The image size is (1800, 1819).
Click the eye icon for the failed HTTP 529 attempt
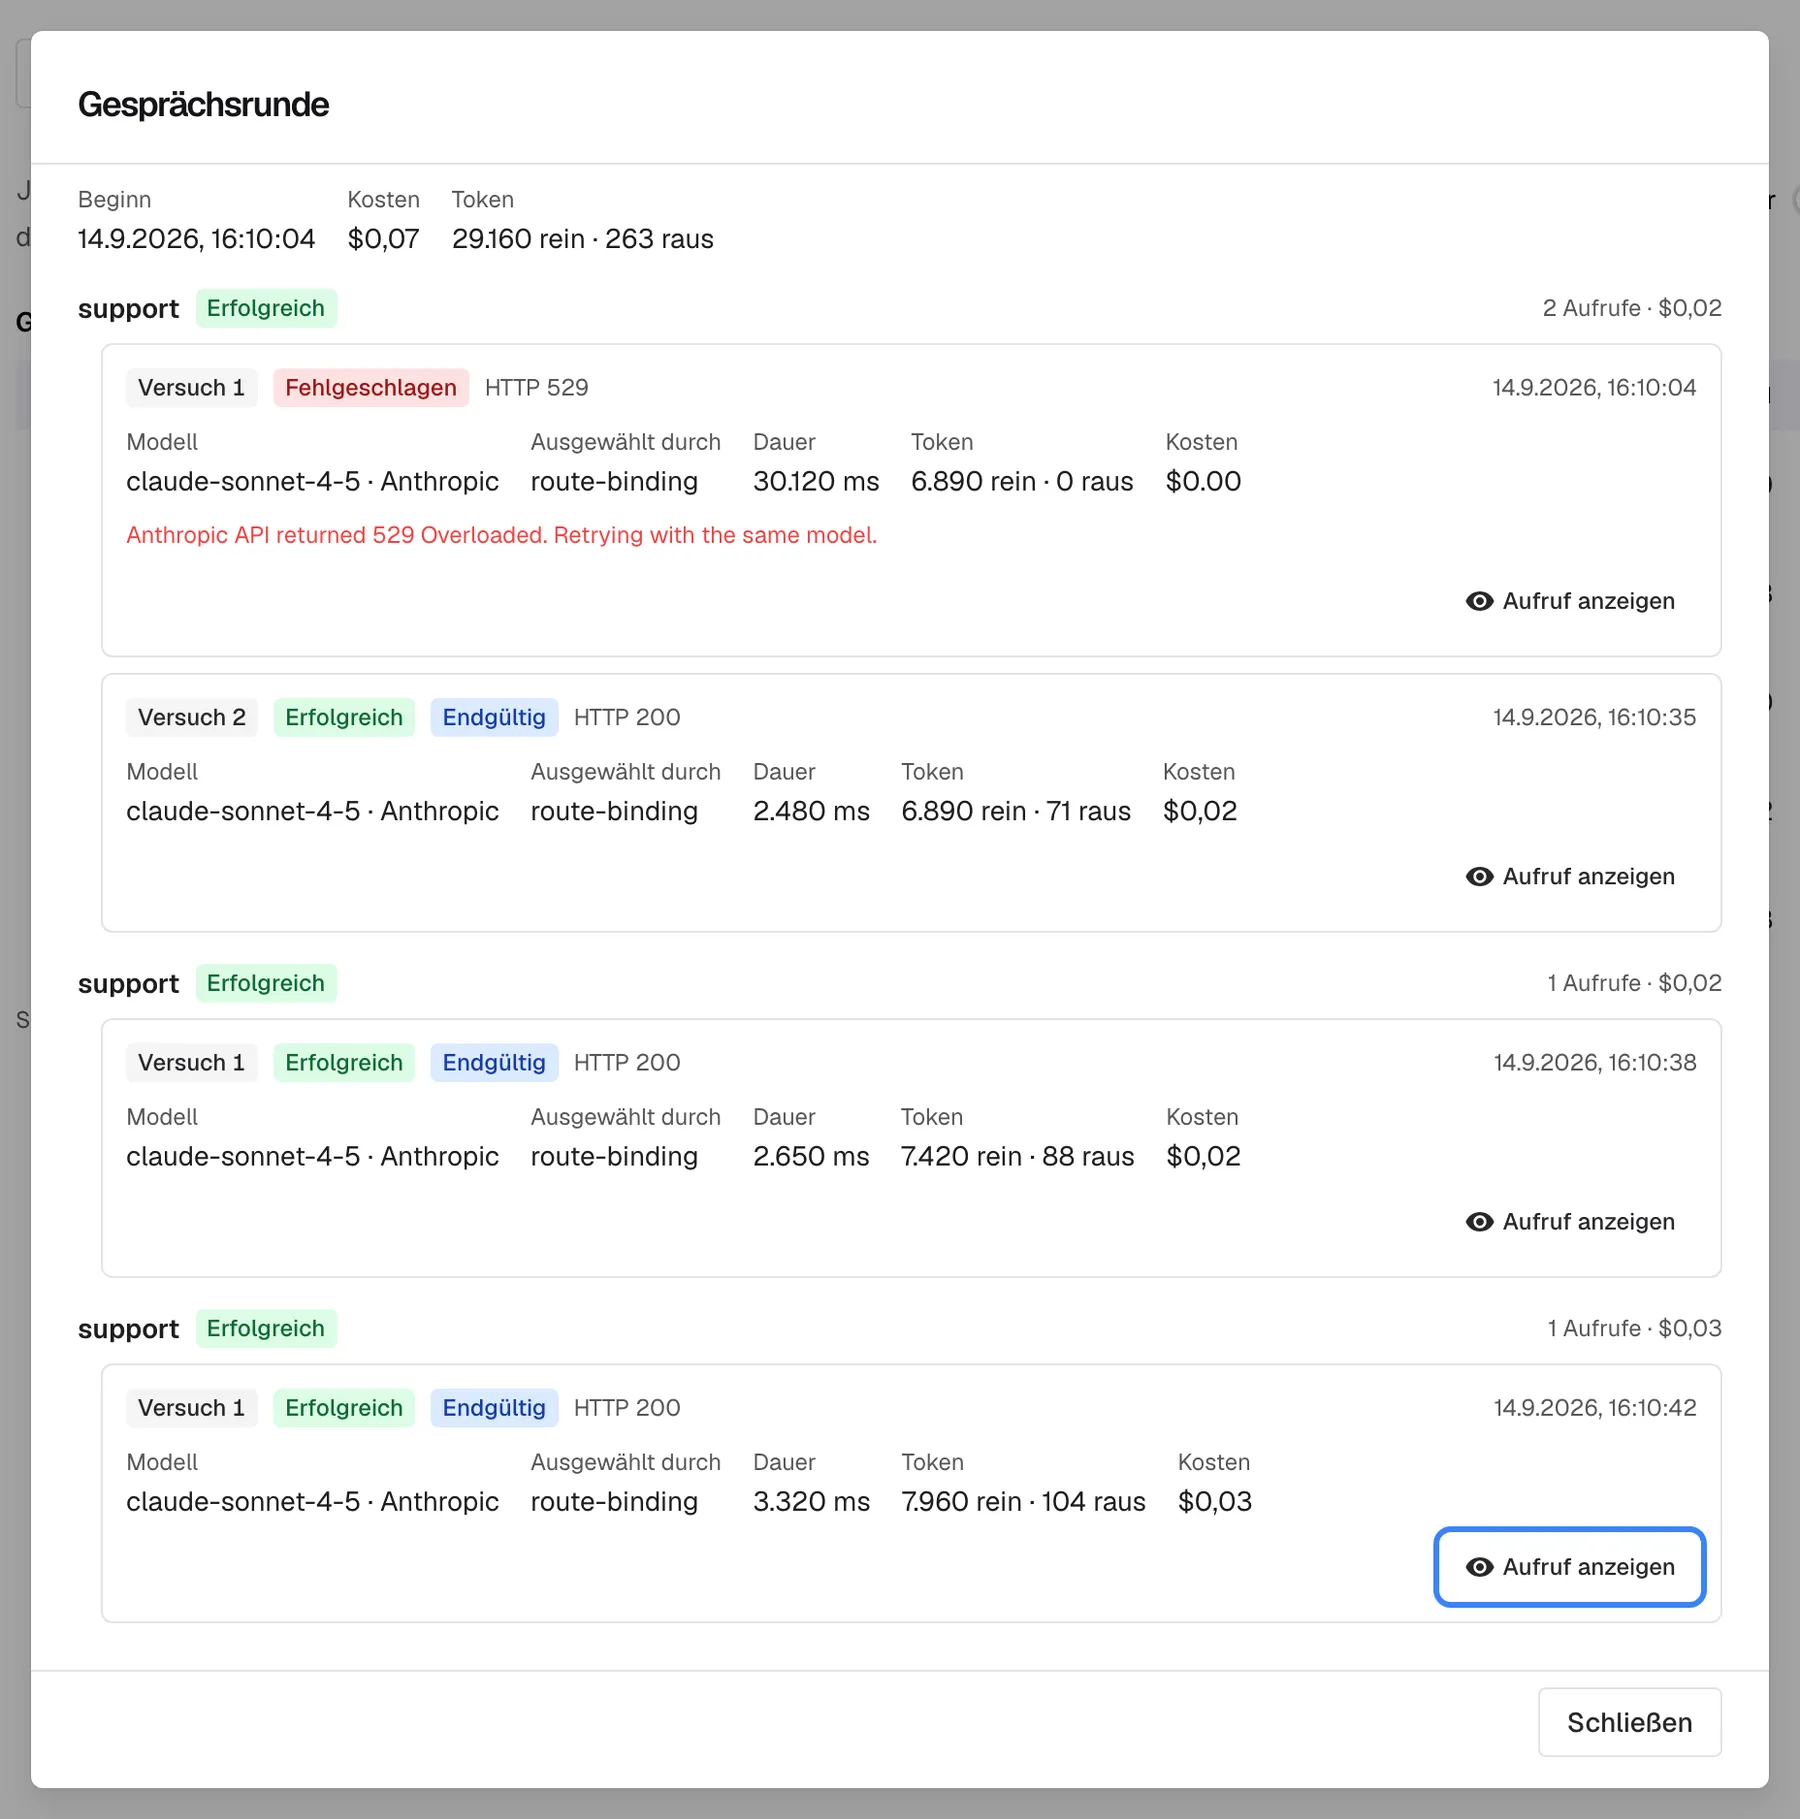pos(1479,601)
